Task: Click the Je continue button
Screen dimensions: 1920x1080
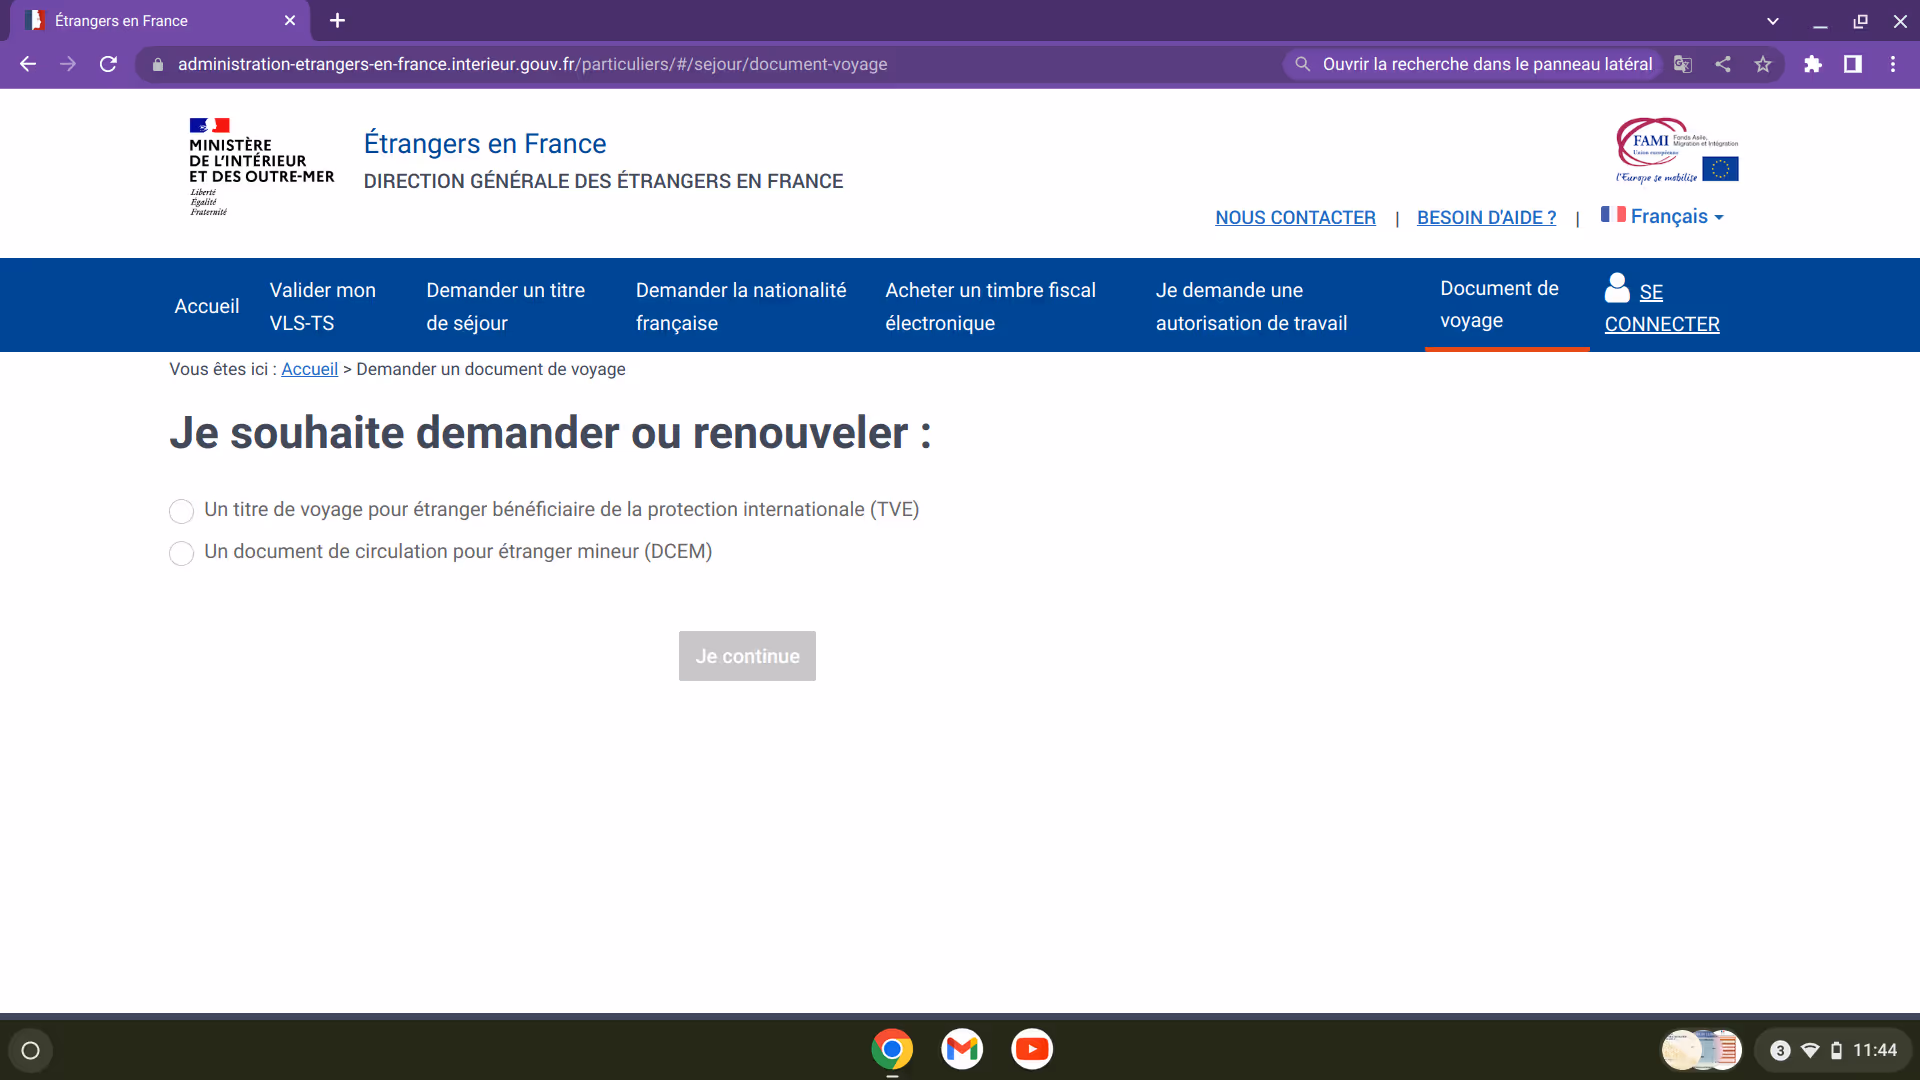Action: click(x=747, y=656)
